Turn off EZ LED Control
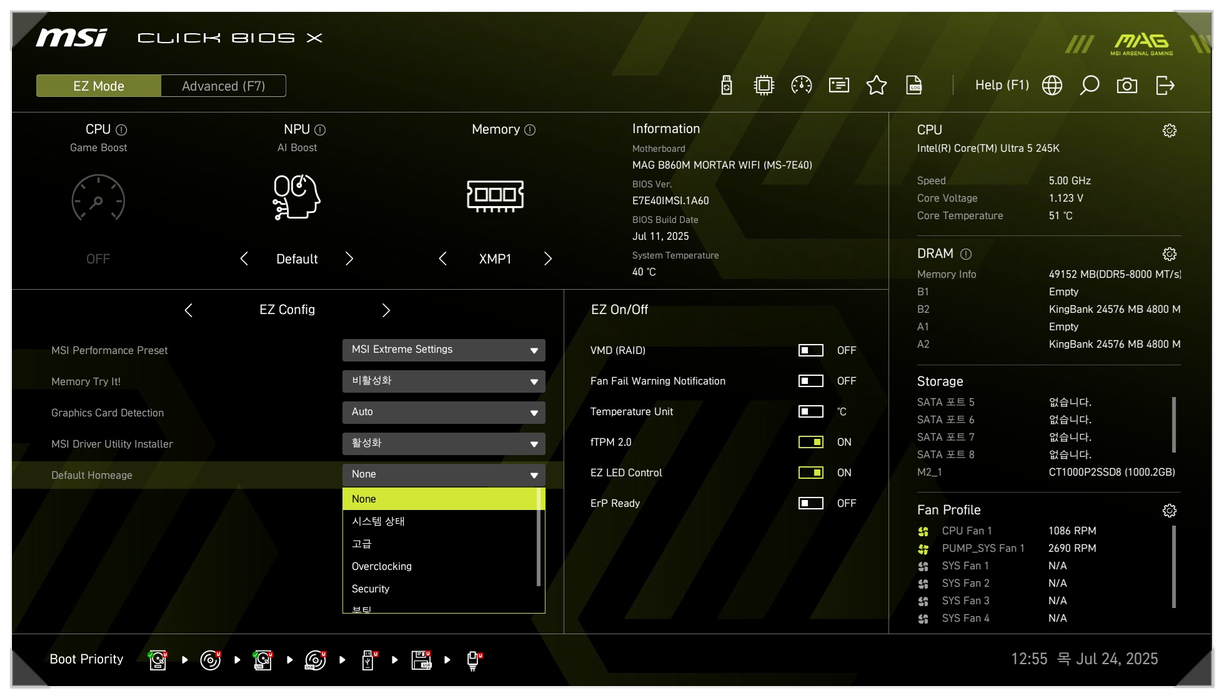The image size is (1224, 698). click(811, 473)
